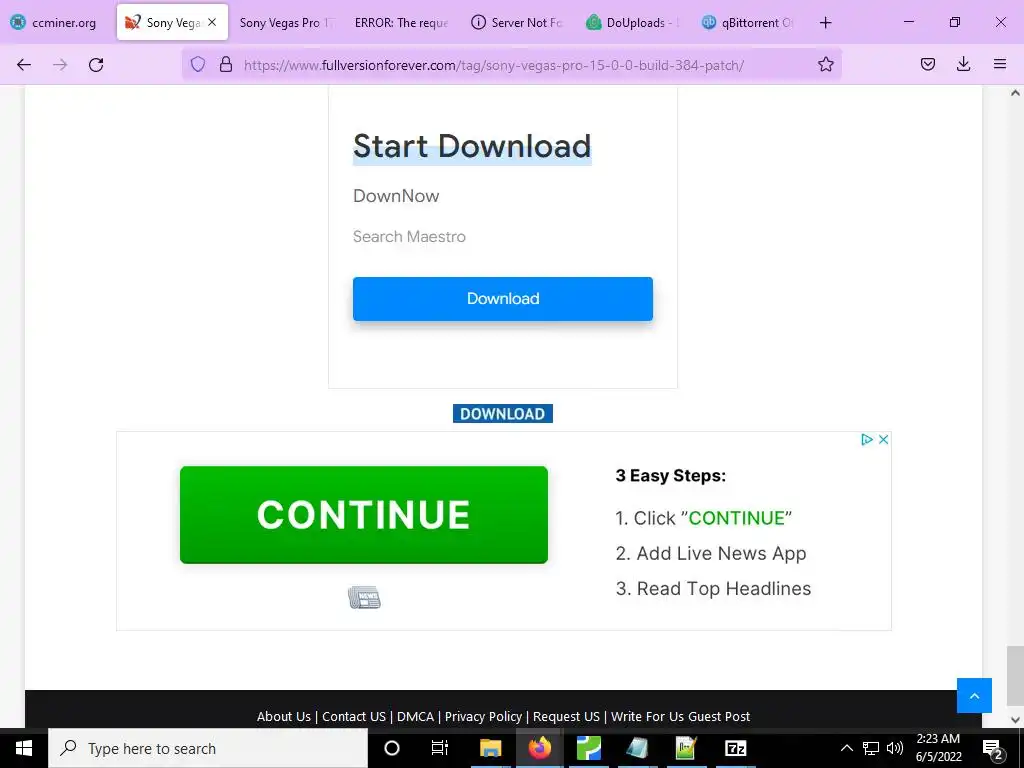Open Cortana circle icon on taskbar

point(392,748)
